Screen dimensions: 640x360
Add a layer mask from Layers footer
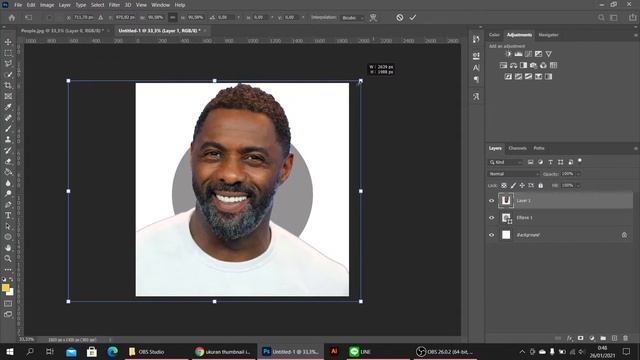tap(580, 338)
